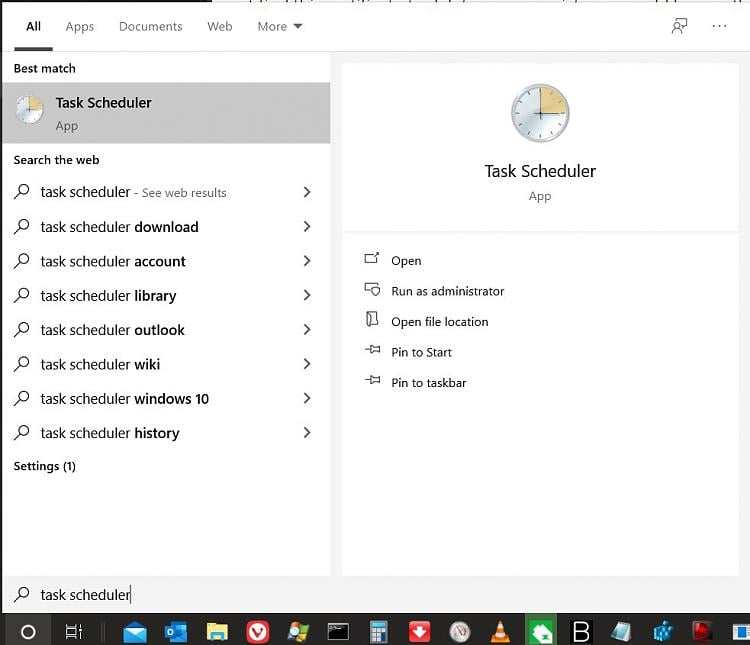Viewport: 750px width, 645px height.
Task: Click the Task View taskbar button
Action: click(x=73, y=632)
